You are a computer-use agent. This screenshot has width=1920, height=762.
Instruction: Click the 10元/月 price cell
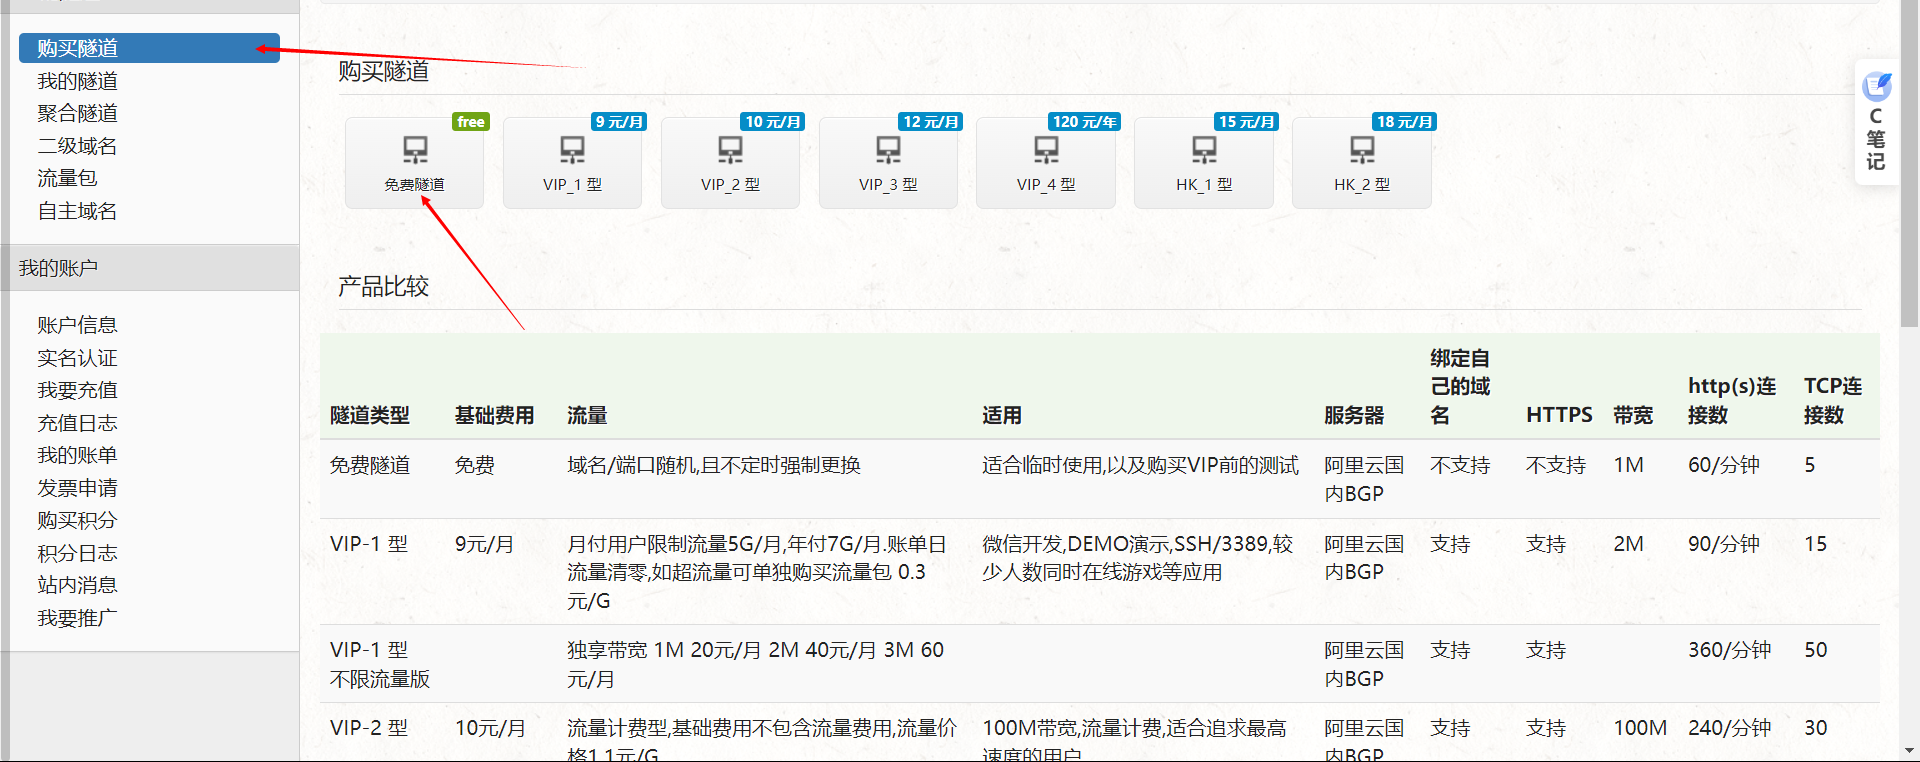point(490,728)
